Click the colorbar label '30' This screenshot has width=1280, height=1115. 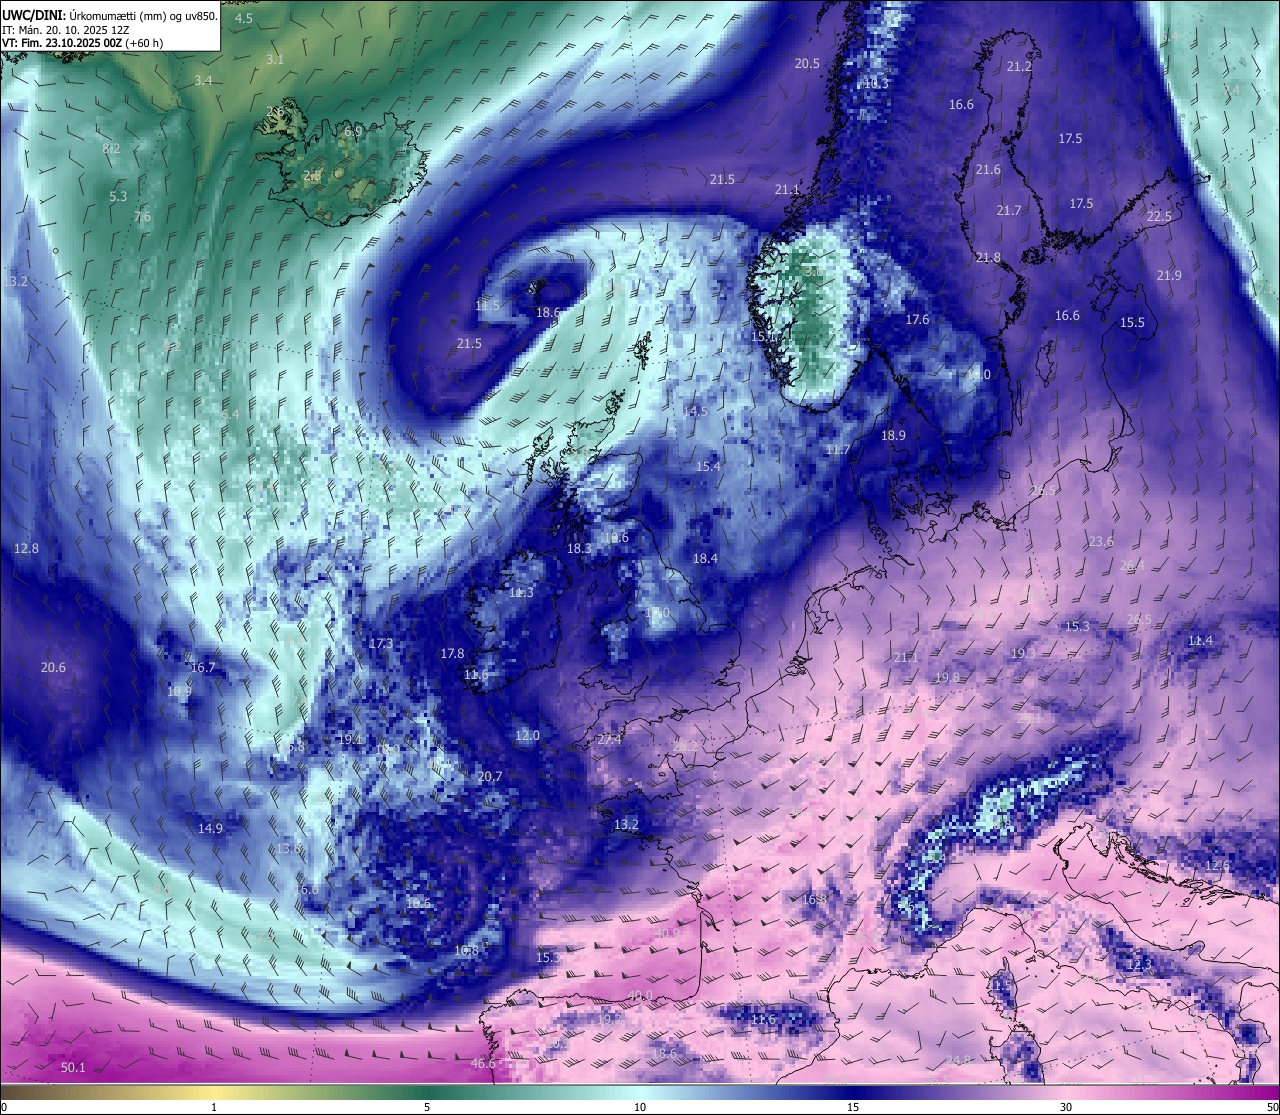point(1066,1107)
